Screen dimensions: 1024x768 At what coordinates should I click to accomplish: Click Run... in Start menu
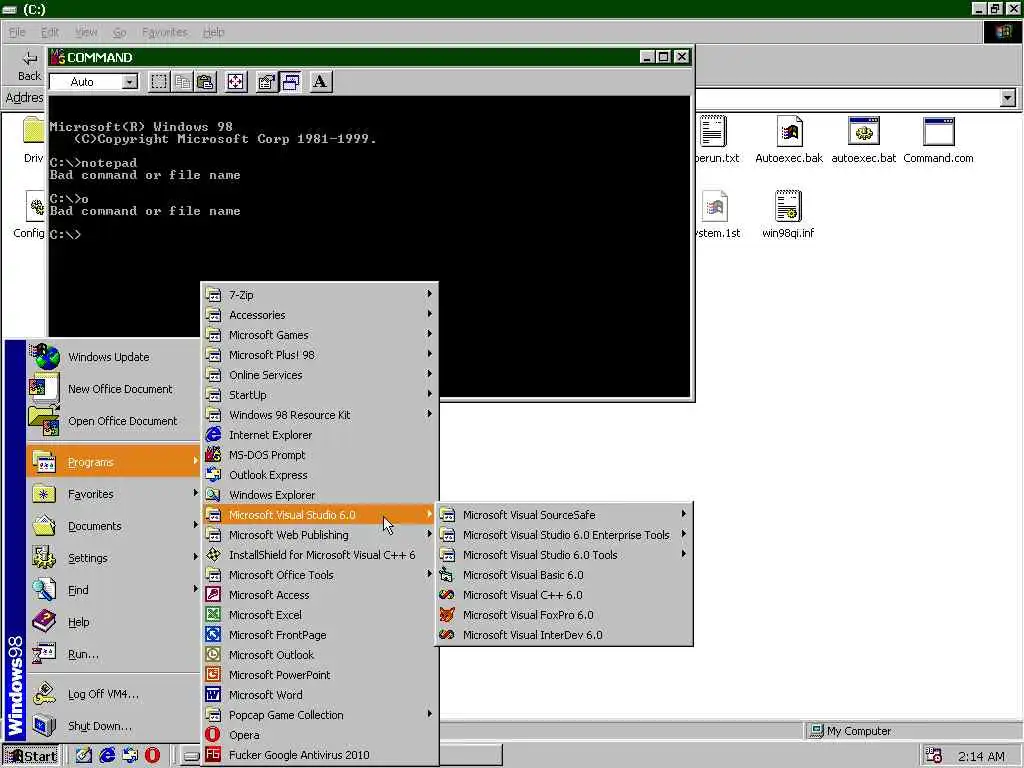113,654
